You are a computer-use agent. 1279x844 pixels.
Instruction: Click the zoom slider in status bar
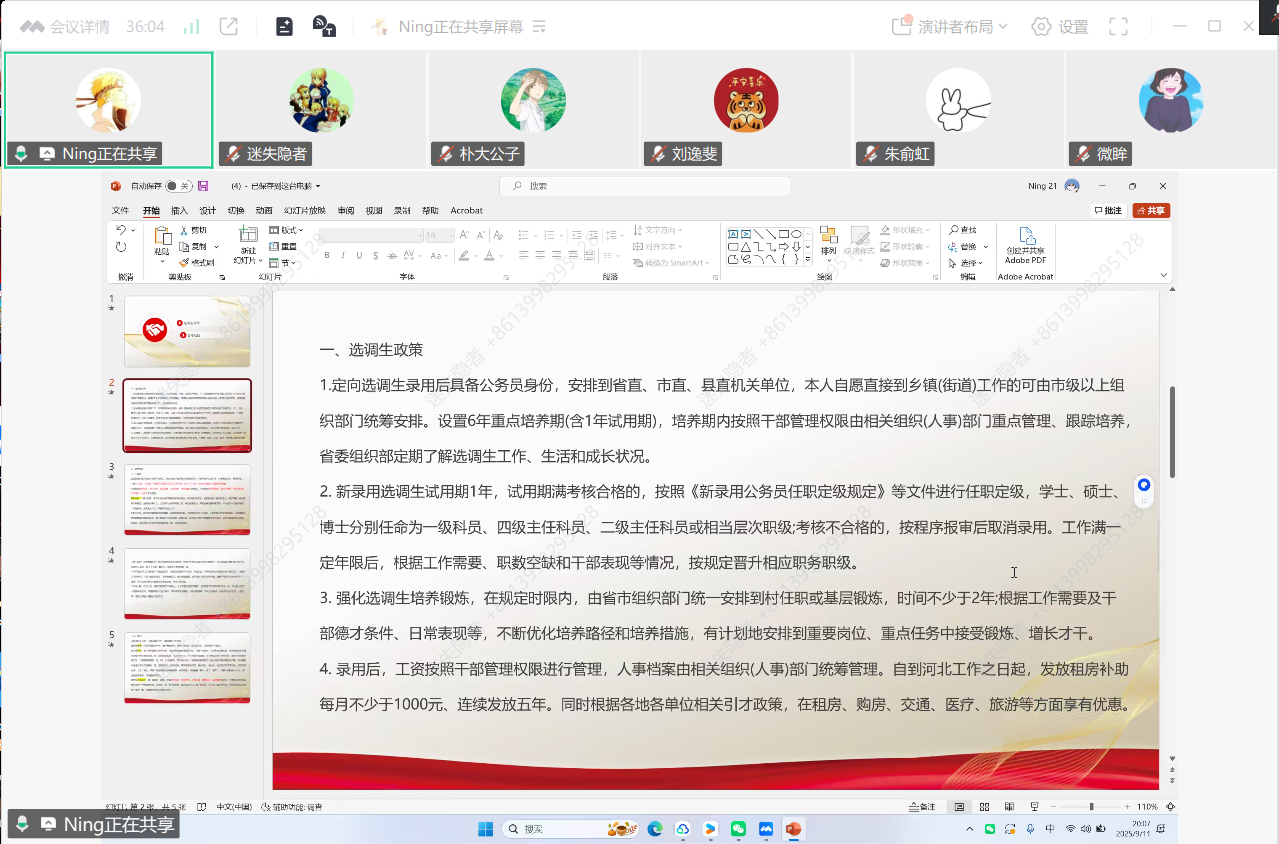(x=1091, y=807)
